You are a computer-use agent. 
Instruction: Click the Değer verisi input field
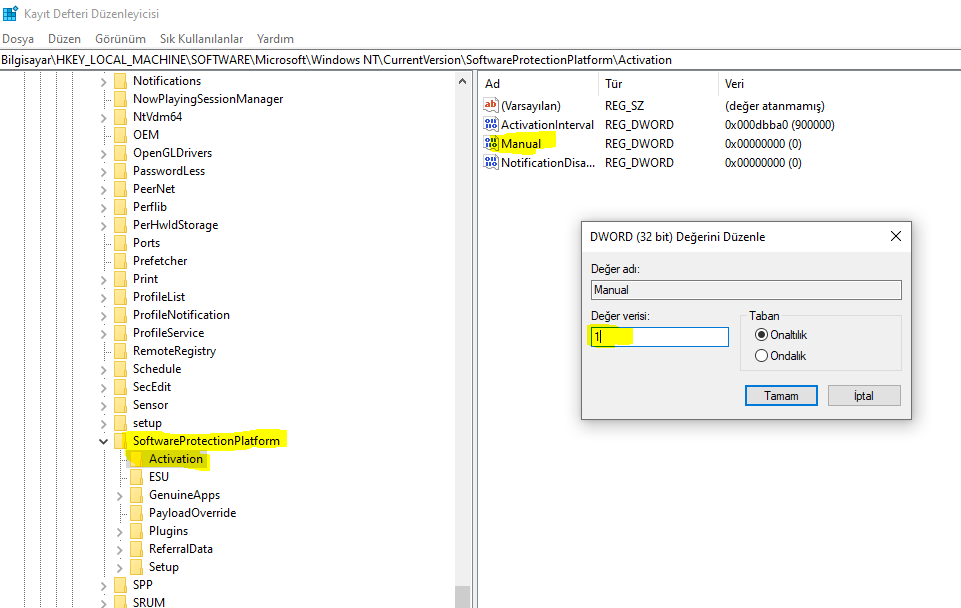[660, 337]
